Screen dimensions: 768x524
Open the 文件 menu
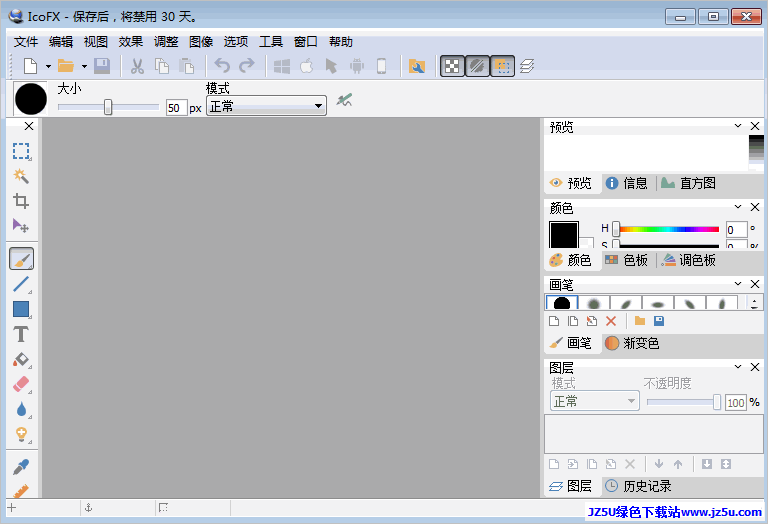26,42
